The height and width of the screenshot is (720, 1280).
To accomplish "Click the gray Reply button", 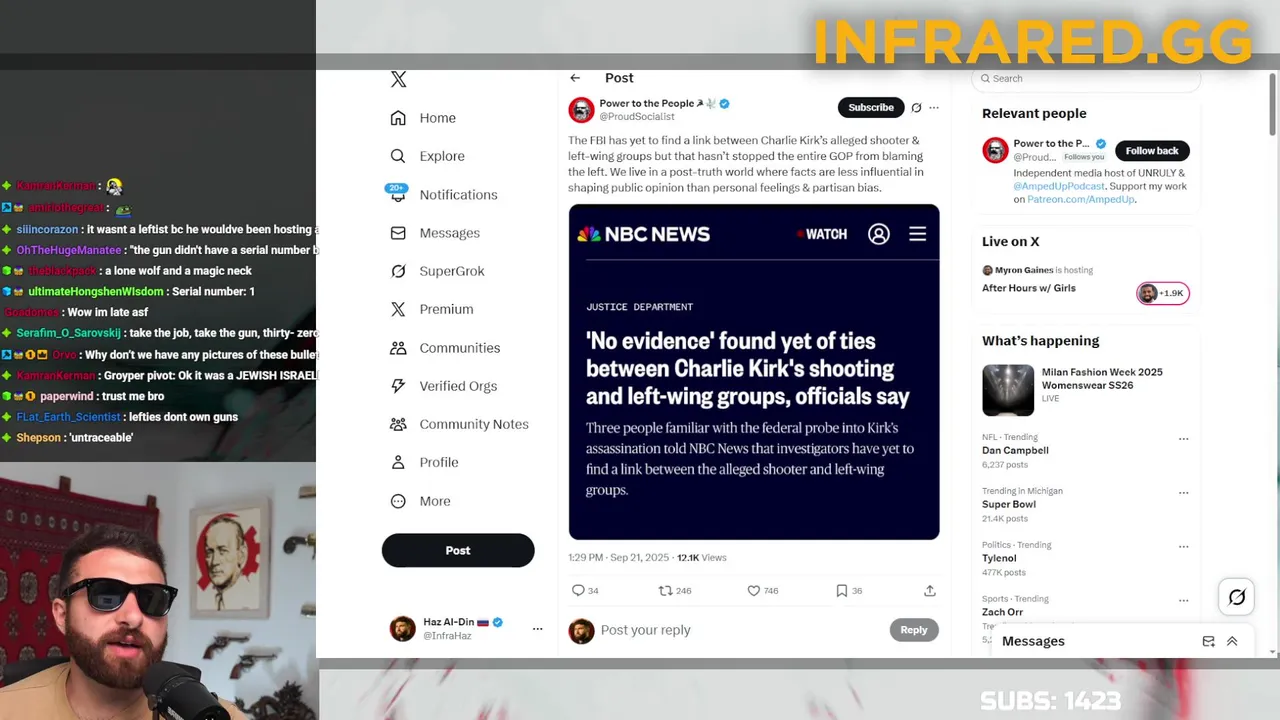I will pyautogui.click(x=914, y=630).
